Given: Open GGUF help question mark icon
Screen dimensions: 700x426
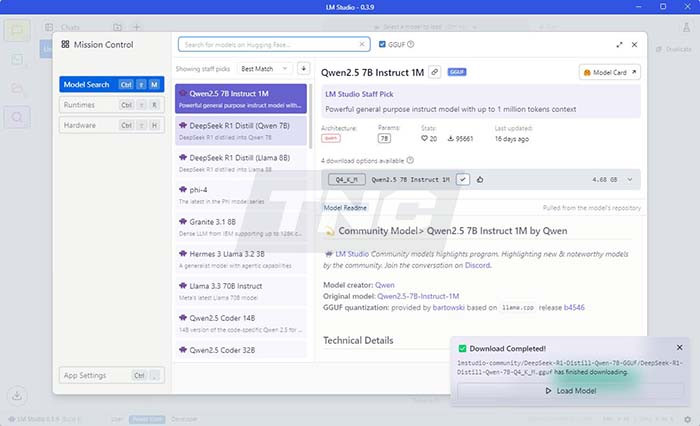Looking at the screenshot, I should click(411, 44).
